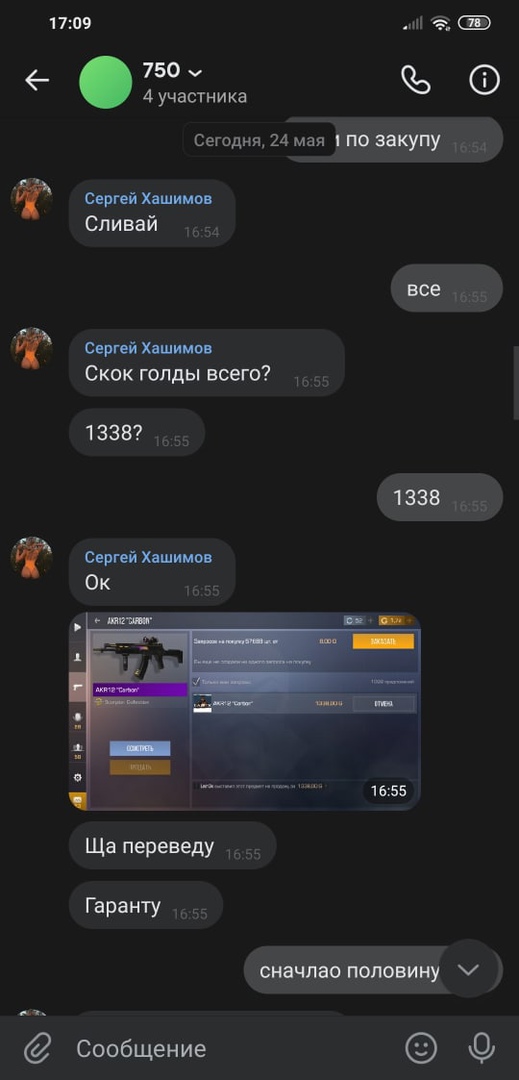Tap Сергей Хашимов avatar near Сливай
519x1080 pixels.
[32, 199]
